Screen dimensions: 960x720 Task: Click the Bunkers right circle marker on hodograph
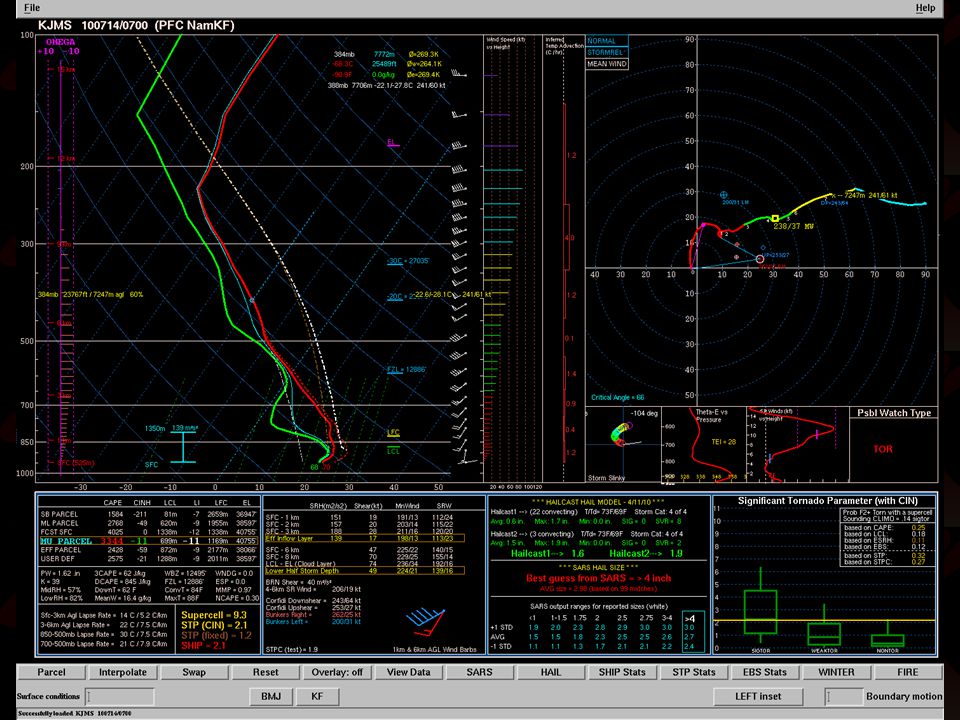760,259
